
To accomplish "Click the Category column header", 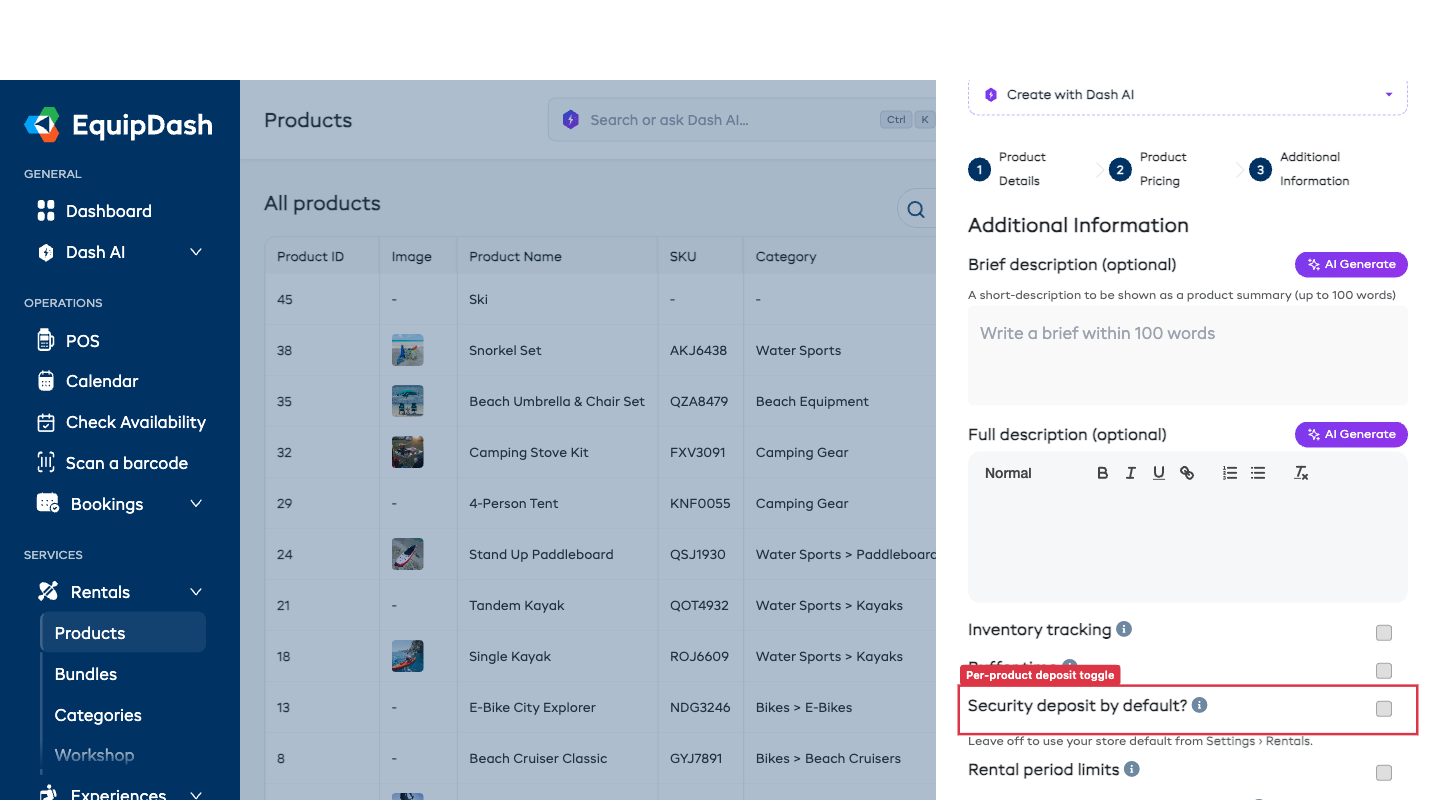I will point(786,256).
